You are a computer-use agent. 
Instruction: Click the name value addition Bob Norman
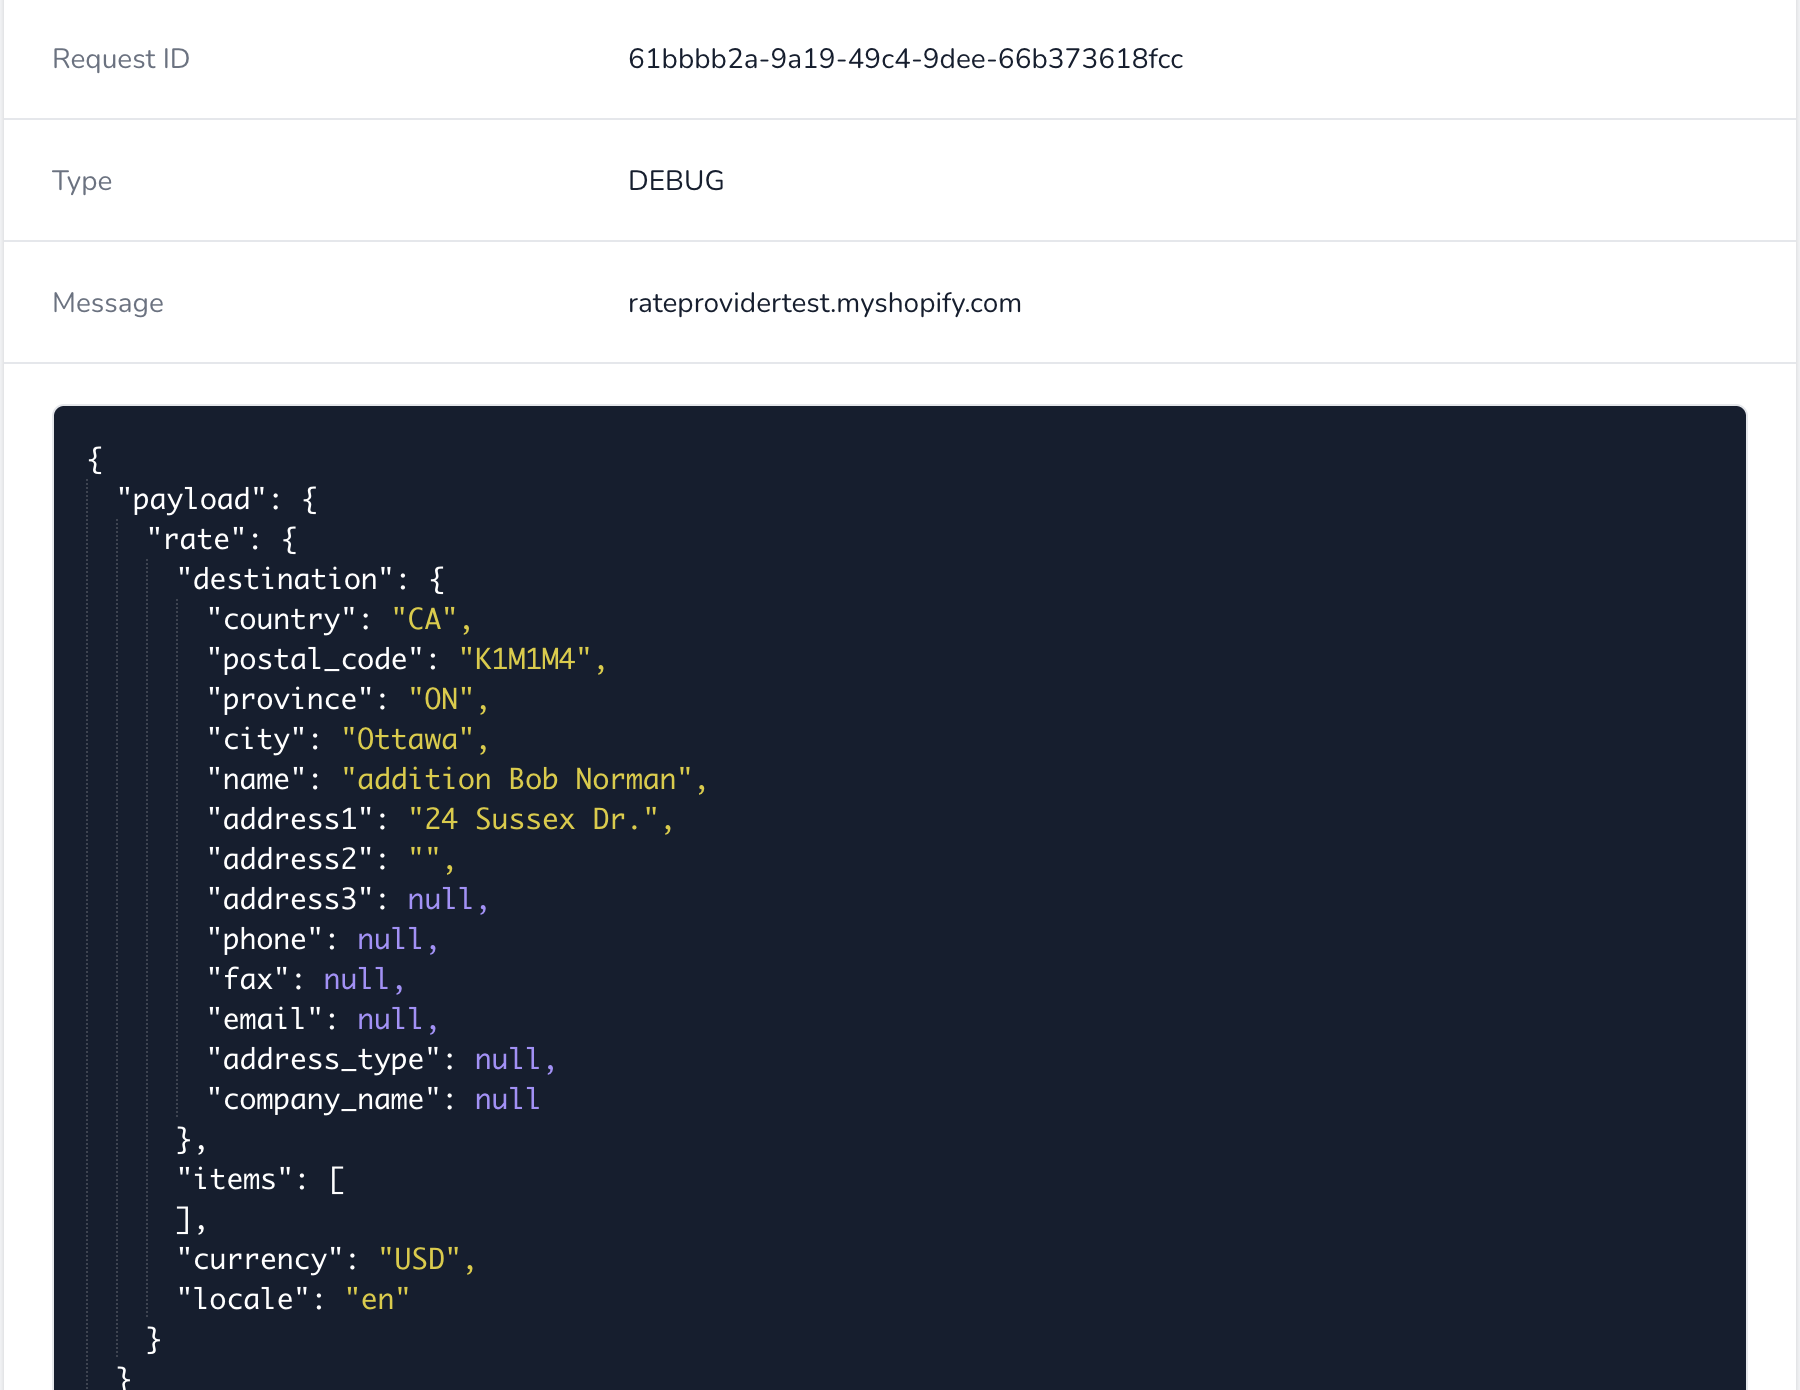click(523, 778)
